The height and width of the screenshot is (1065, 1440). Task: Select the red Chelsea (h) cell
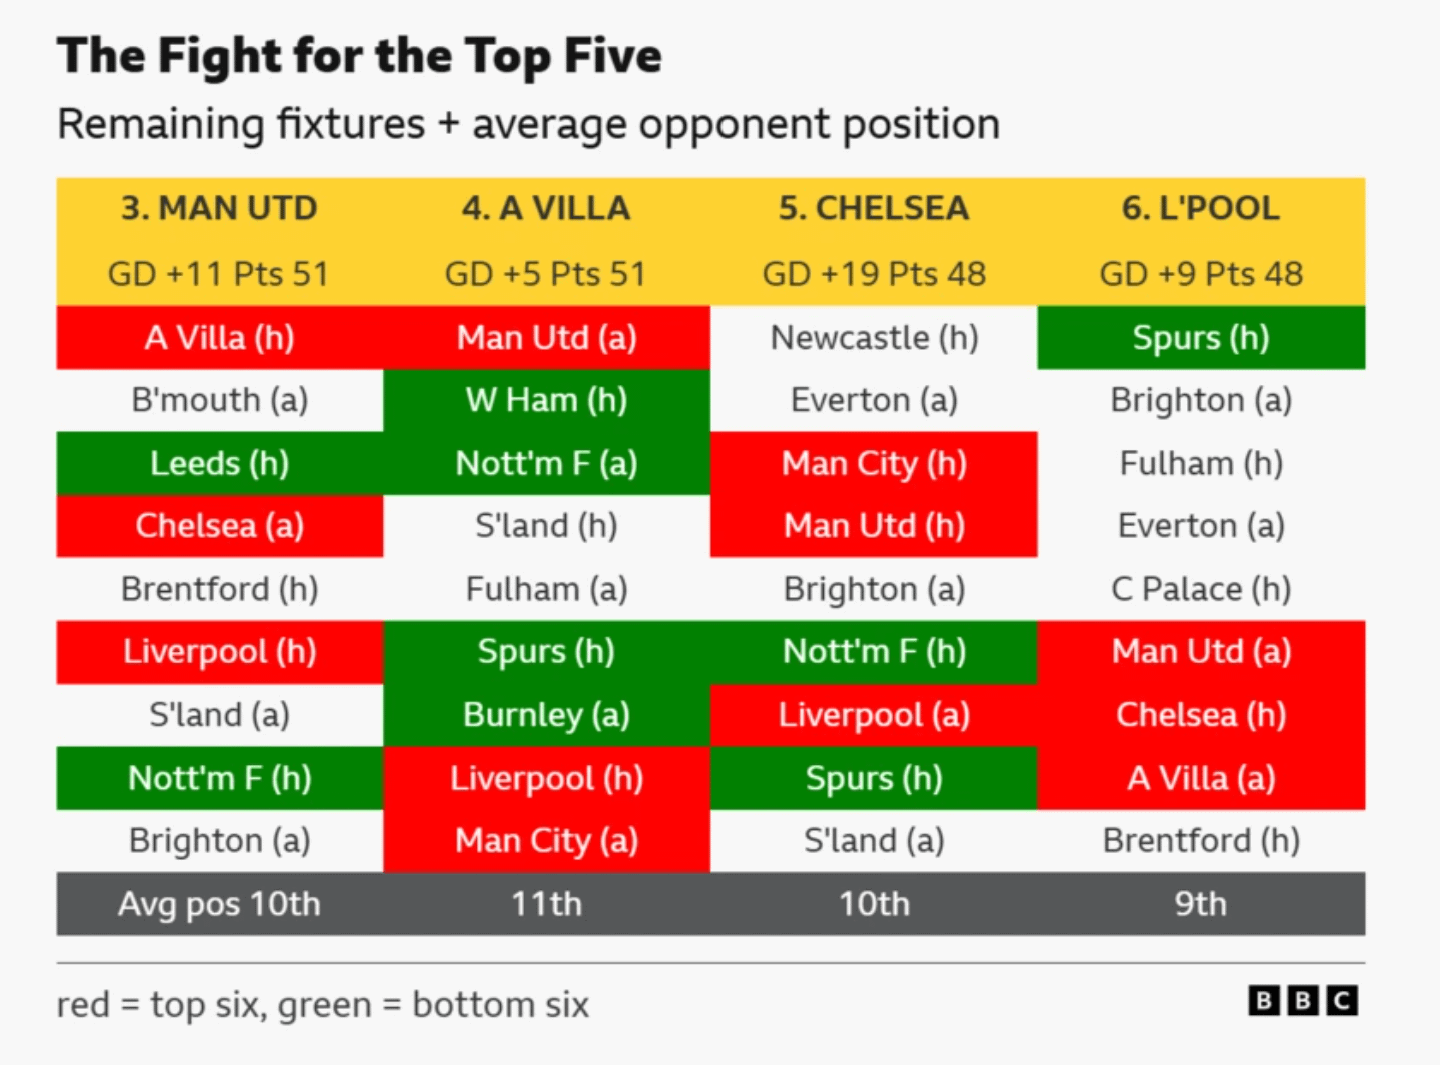[x=1200, y=715]
